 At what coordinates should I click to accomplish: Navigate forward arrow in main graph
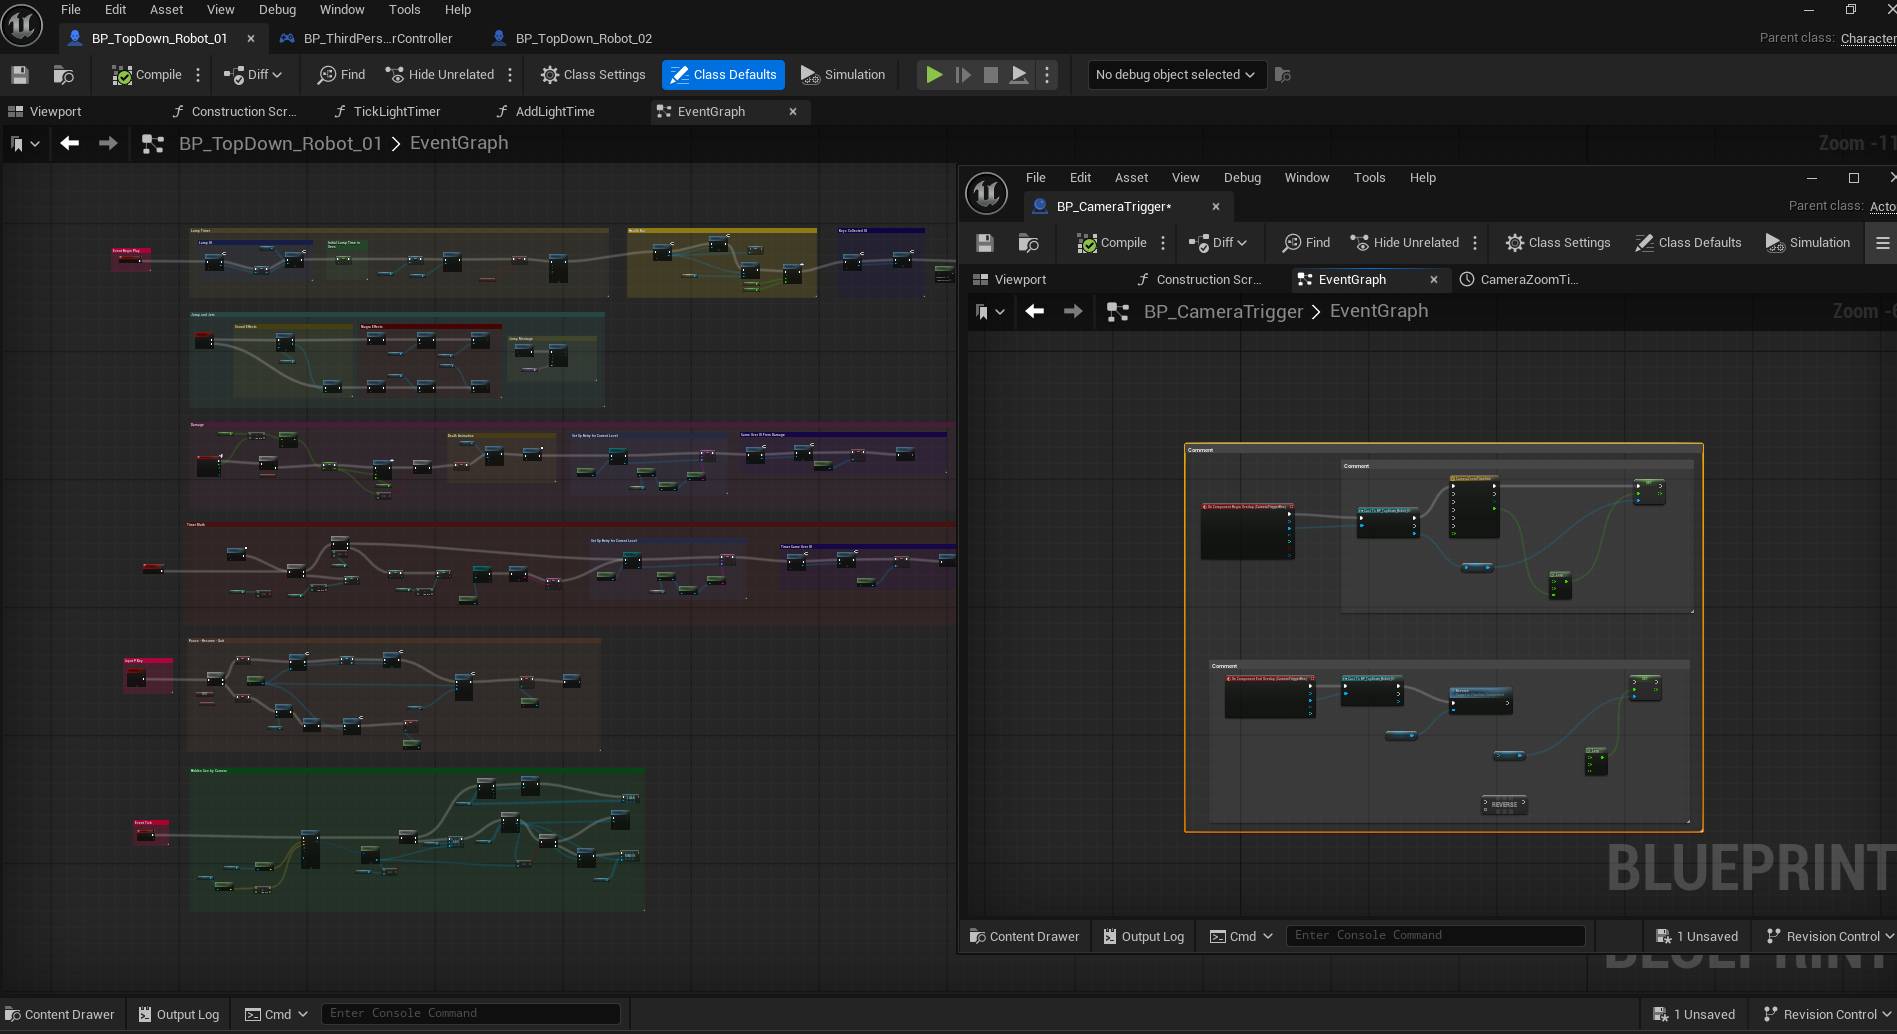108,144
